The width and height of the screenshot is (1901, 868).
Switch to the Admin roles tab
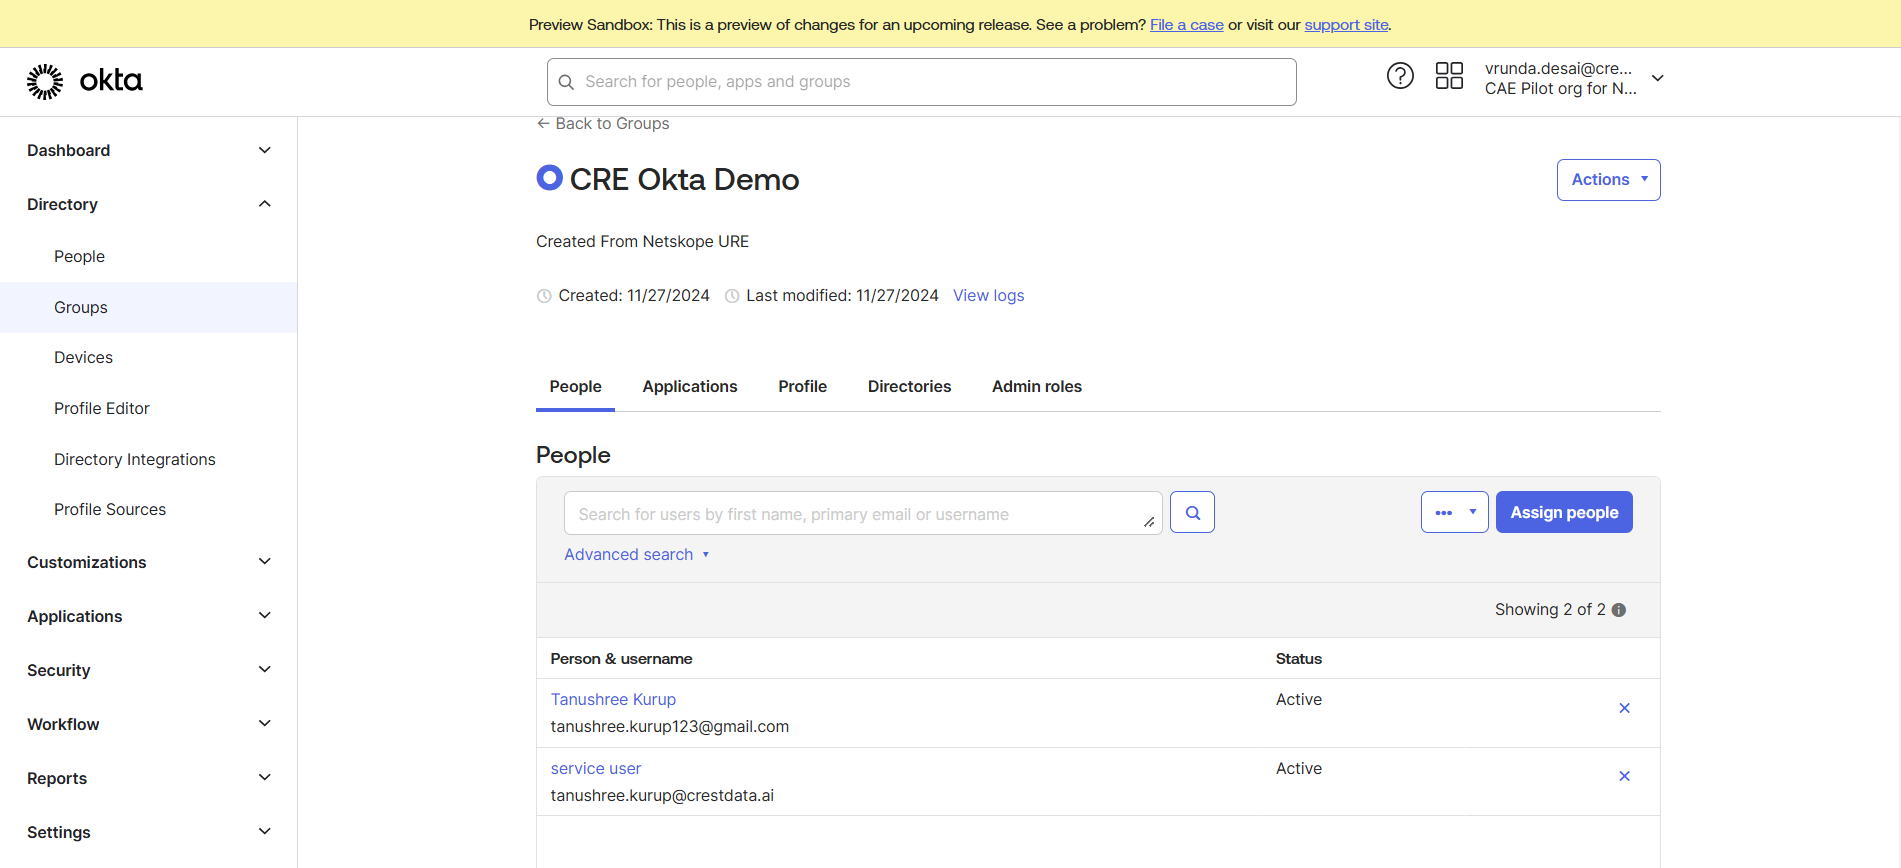(x=1037, y=387)
